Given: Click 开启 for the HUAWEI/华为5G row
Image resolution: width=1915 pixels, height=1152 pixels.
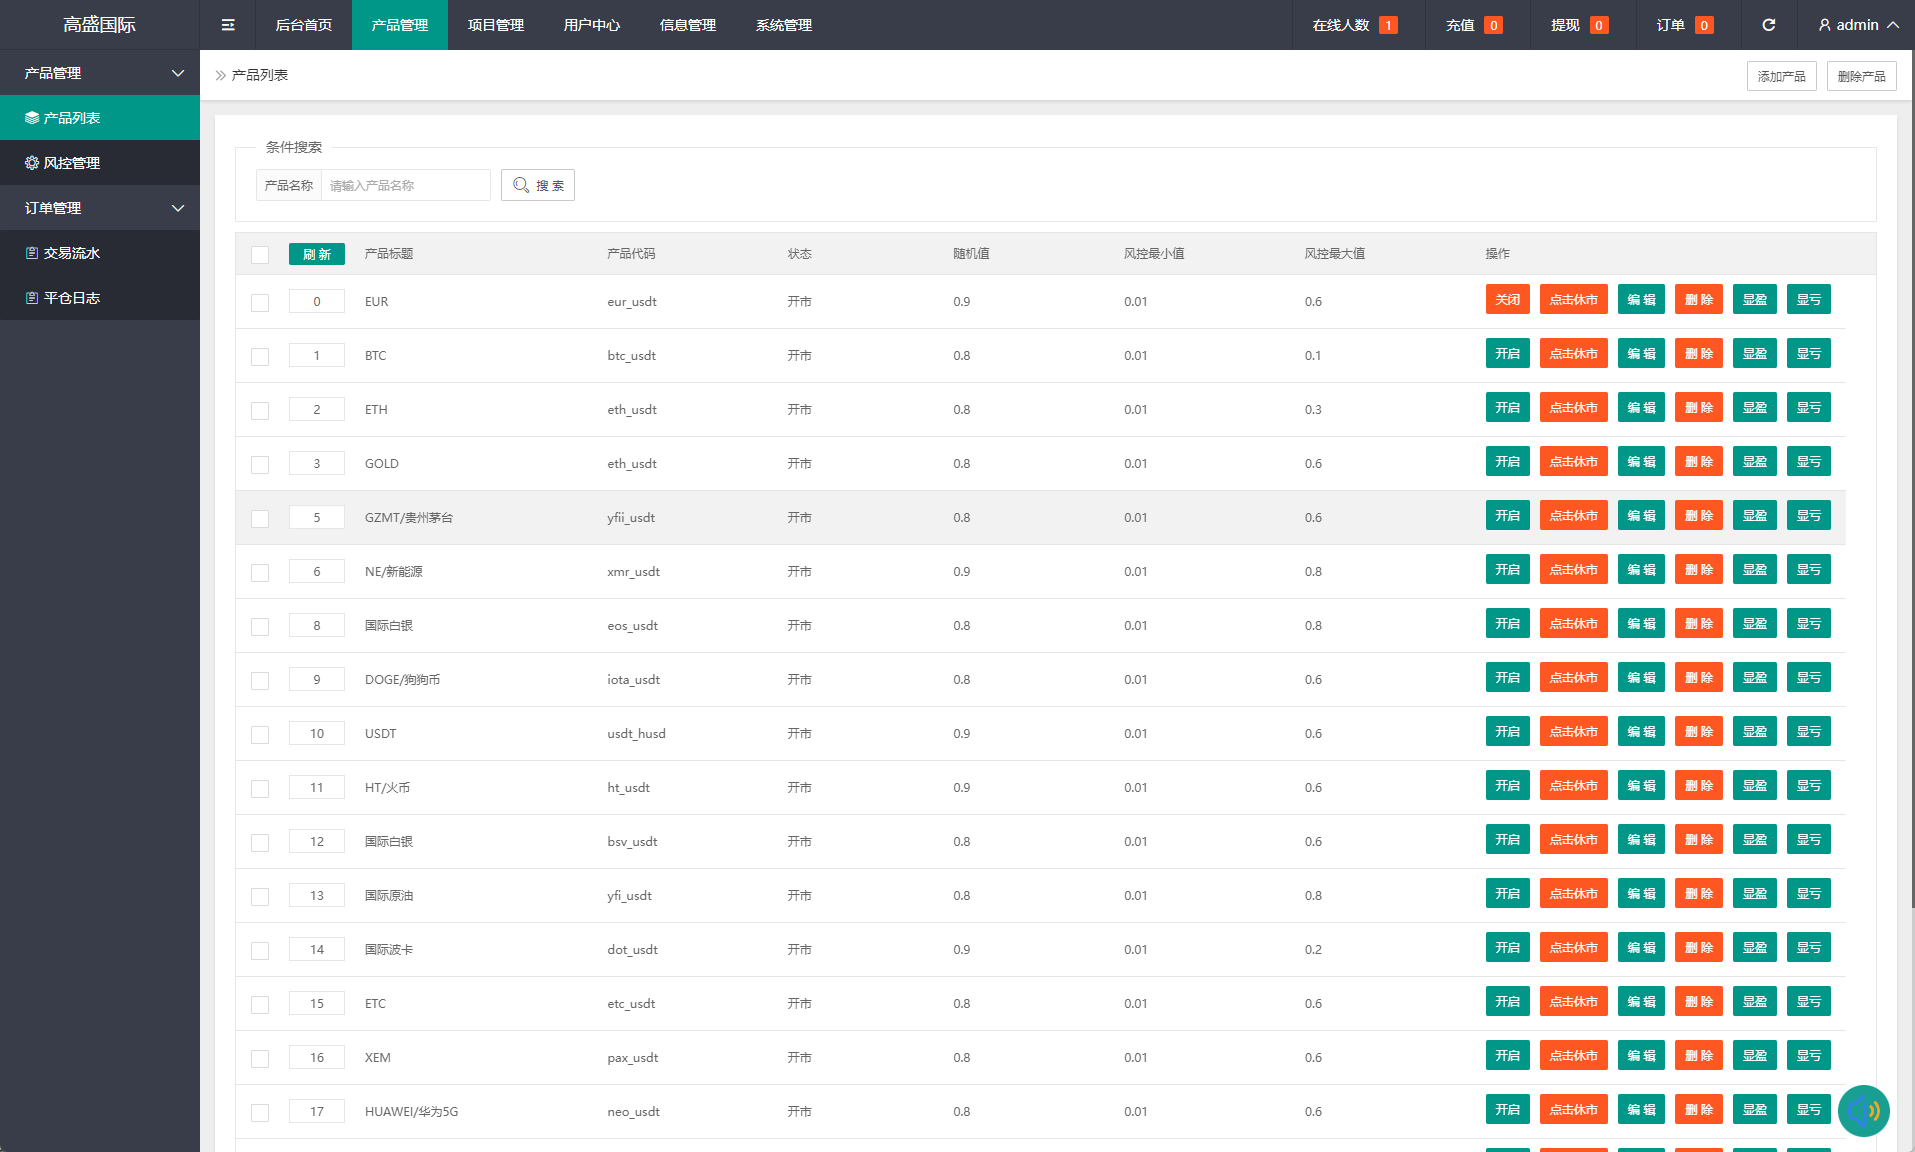Looking at the screenshot, I should click(x=1508, y=1109).
